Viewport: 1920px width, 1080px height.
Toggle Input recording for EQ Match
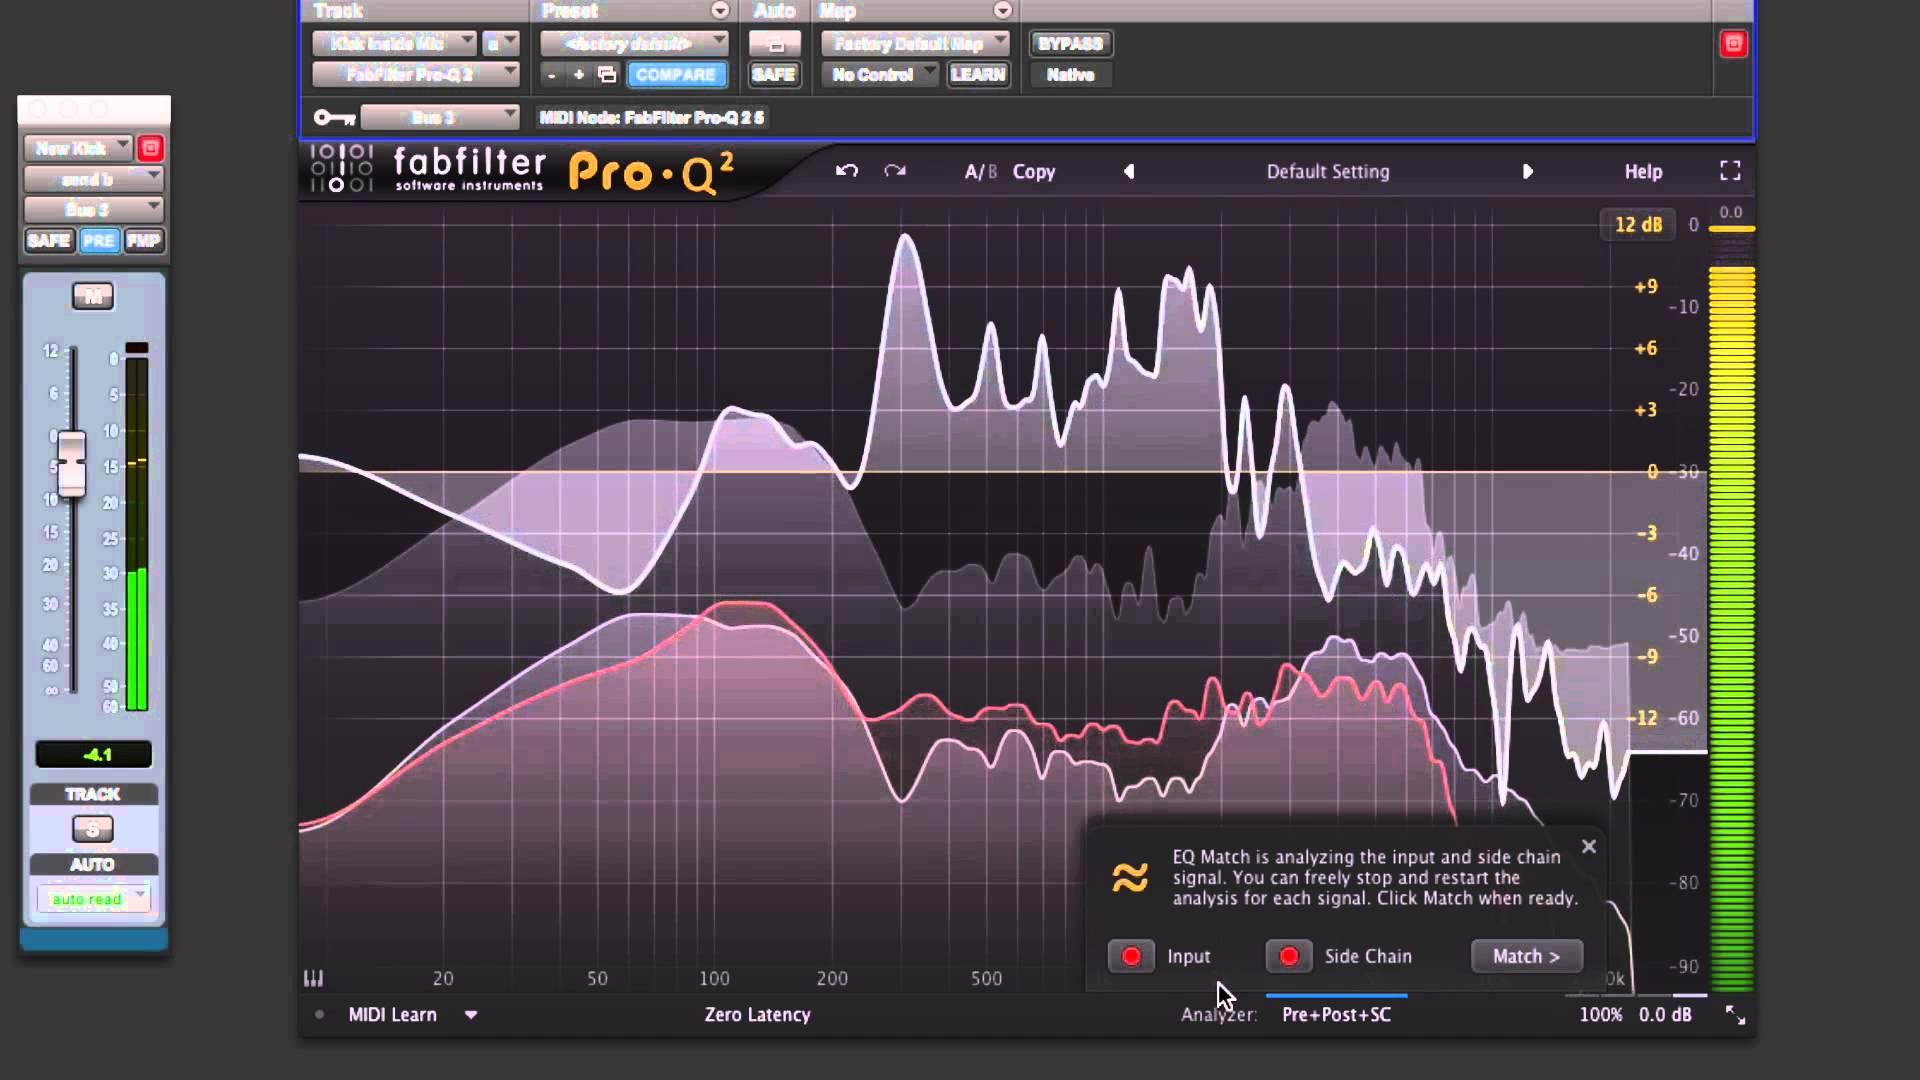(1131, 956)
